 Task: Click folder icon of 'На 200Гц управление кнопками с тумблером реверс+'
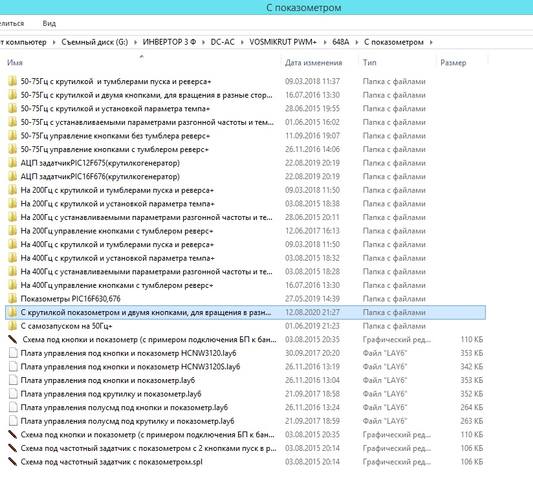(13, 231)
